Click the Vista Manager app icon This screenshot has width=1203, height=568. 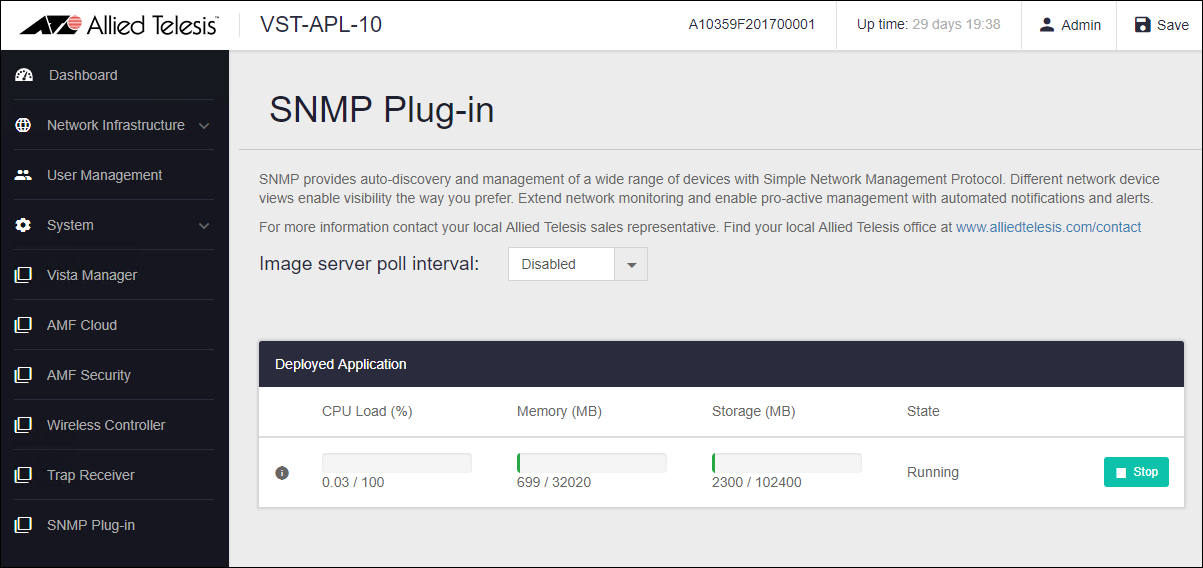pyautogui.click(x=23, y=275)
